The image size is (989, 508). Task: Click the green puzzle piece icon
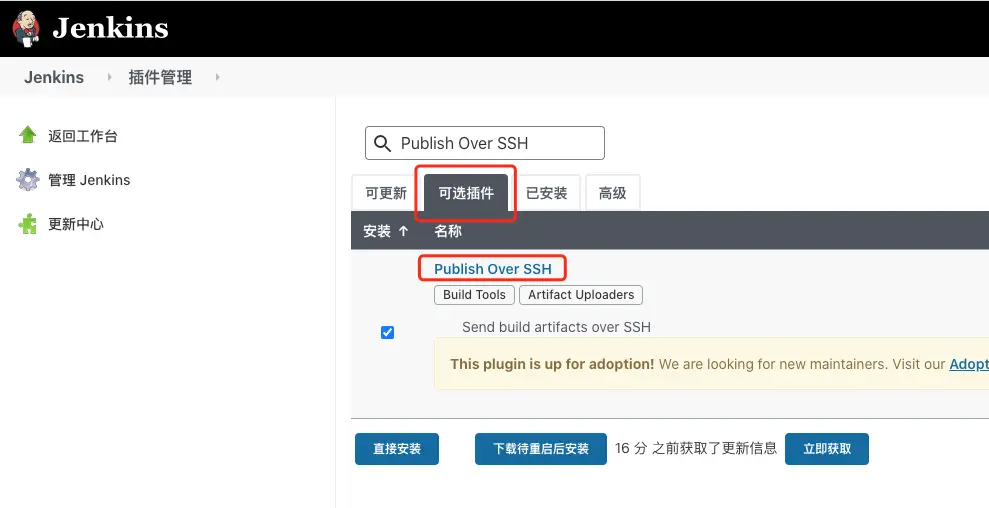28,224
